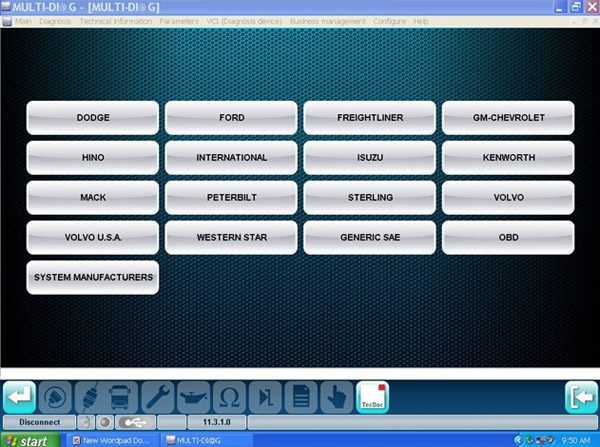
Task: Click the USB connection status icon
Action: (x=135, y=422)
